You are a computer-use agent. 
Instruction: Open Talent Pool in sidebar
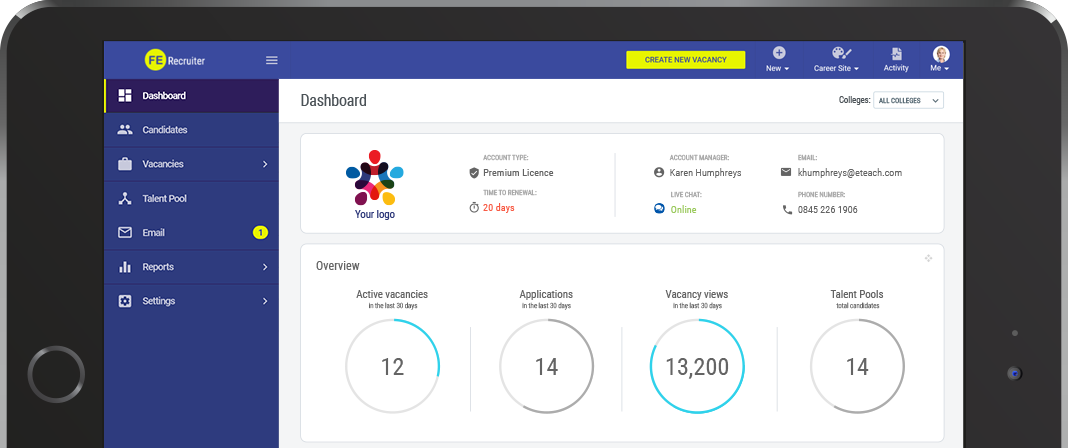point(191,198)
